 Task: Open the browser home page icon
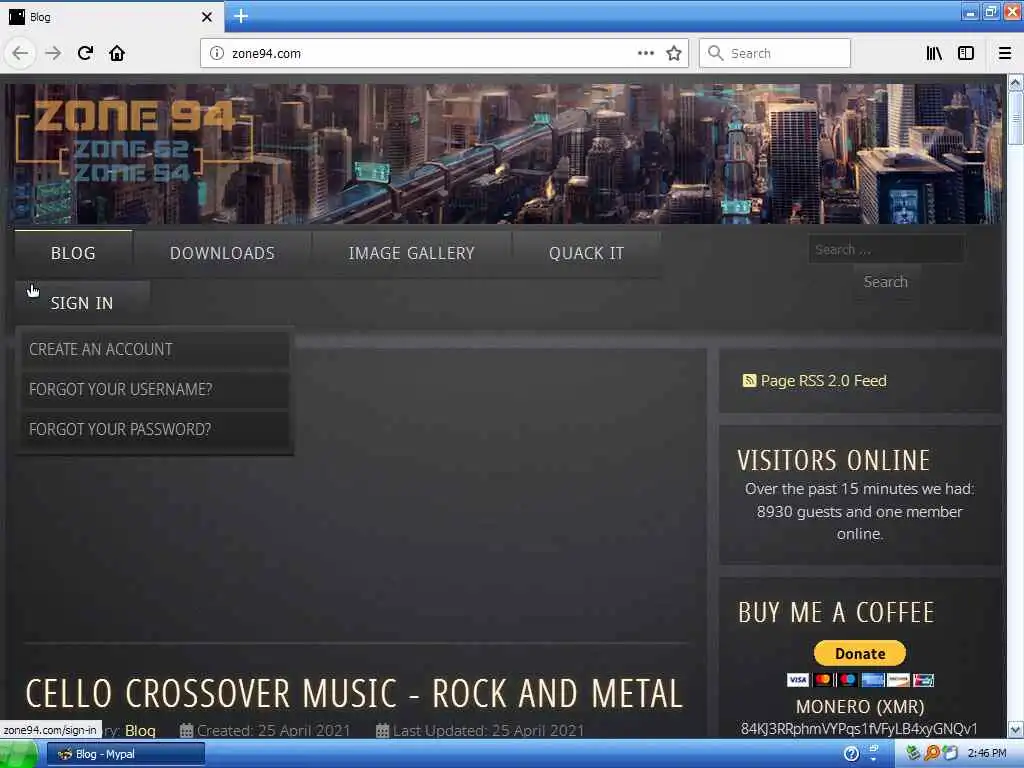(x=117, y=53)
